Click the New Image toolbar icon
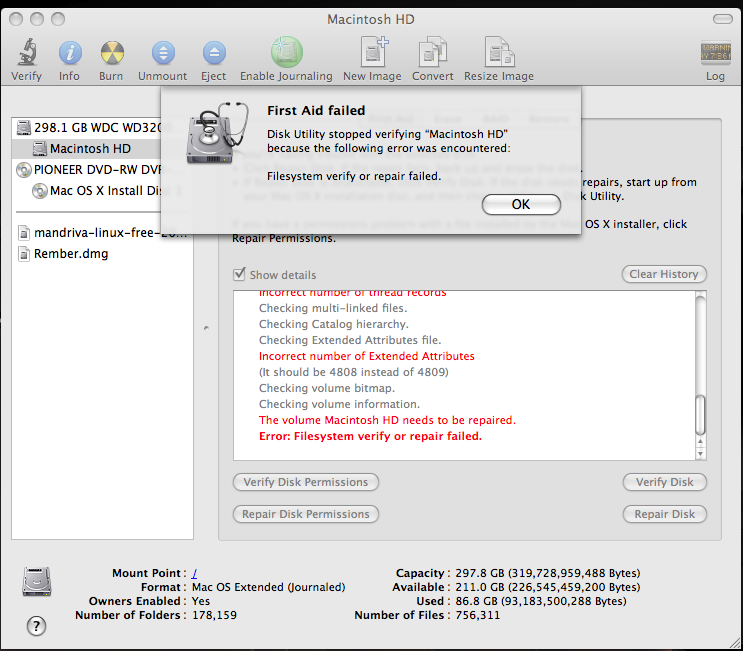The width and height of the screenshot is (743, 651). pyautogui.click(x=374, y=51)
